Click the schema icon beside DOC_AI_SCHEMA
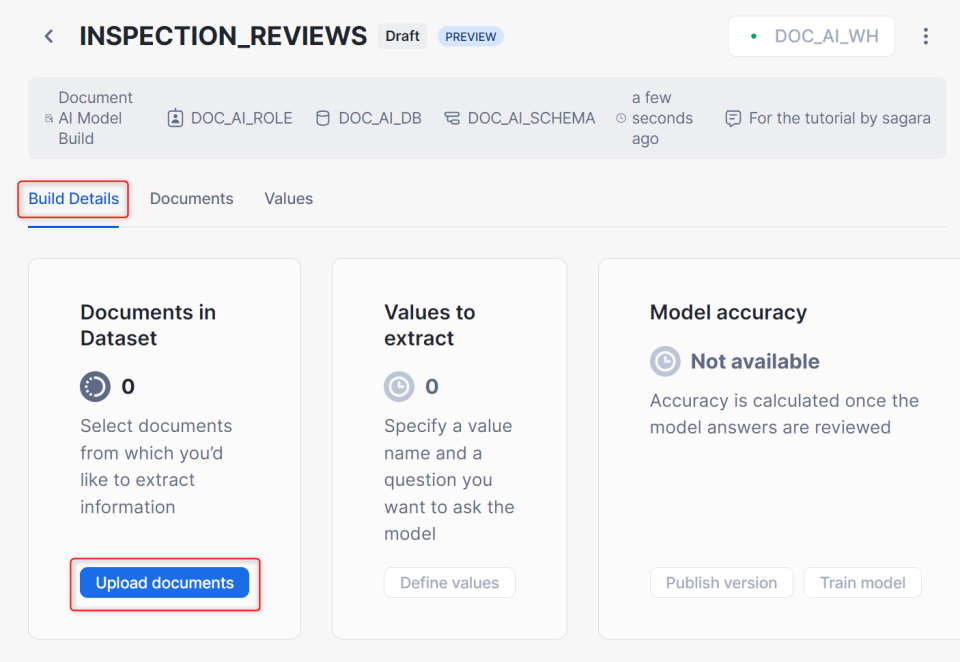 [x=452, y=118]
